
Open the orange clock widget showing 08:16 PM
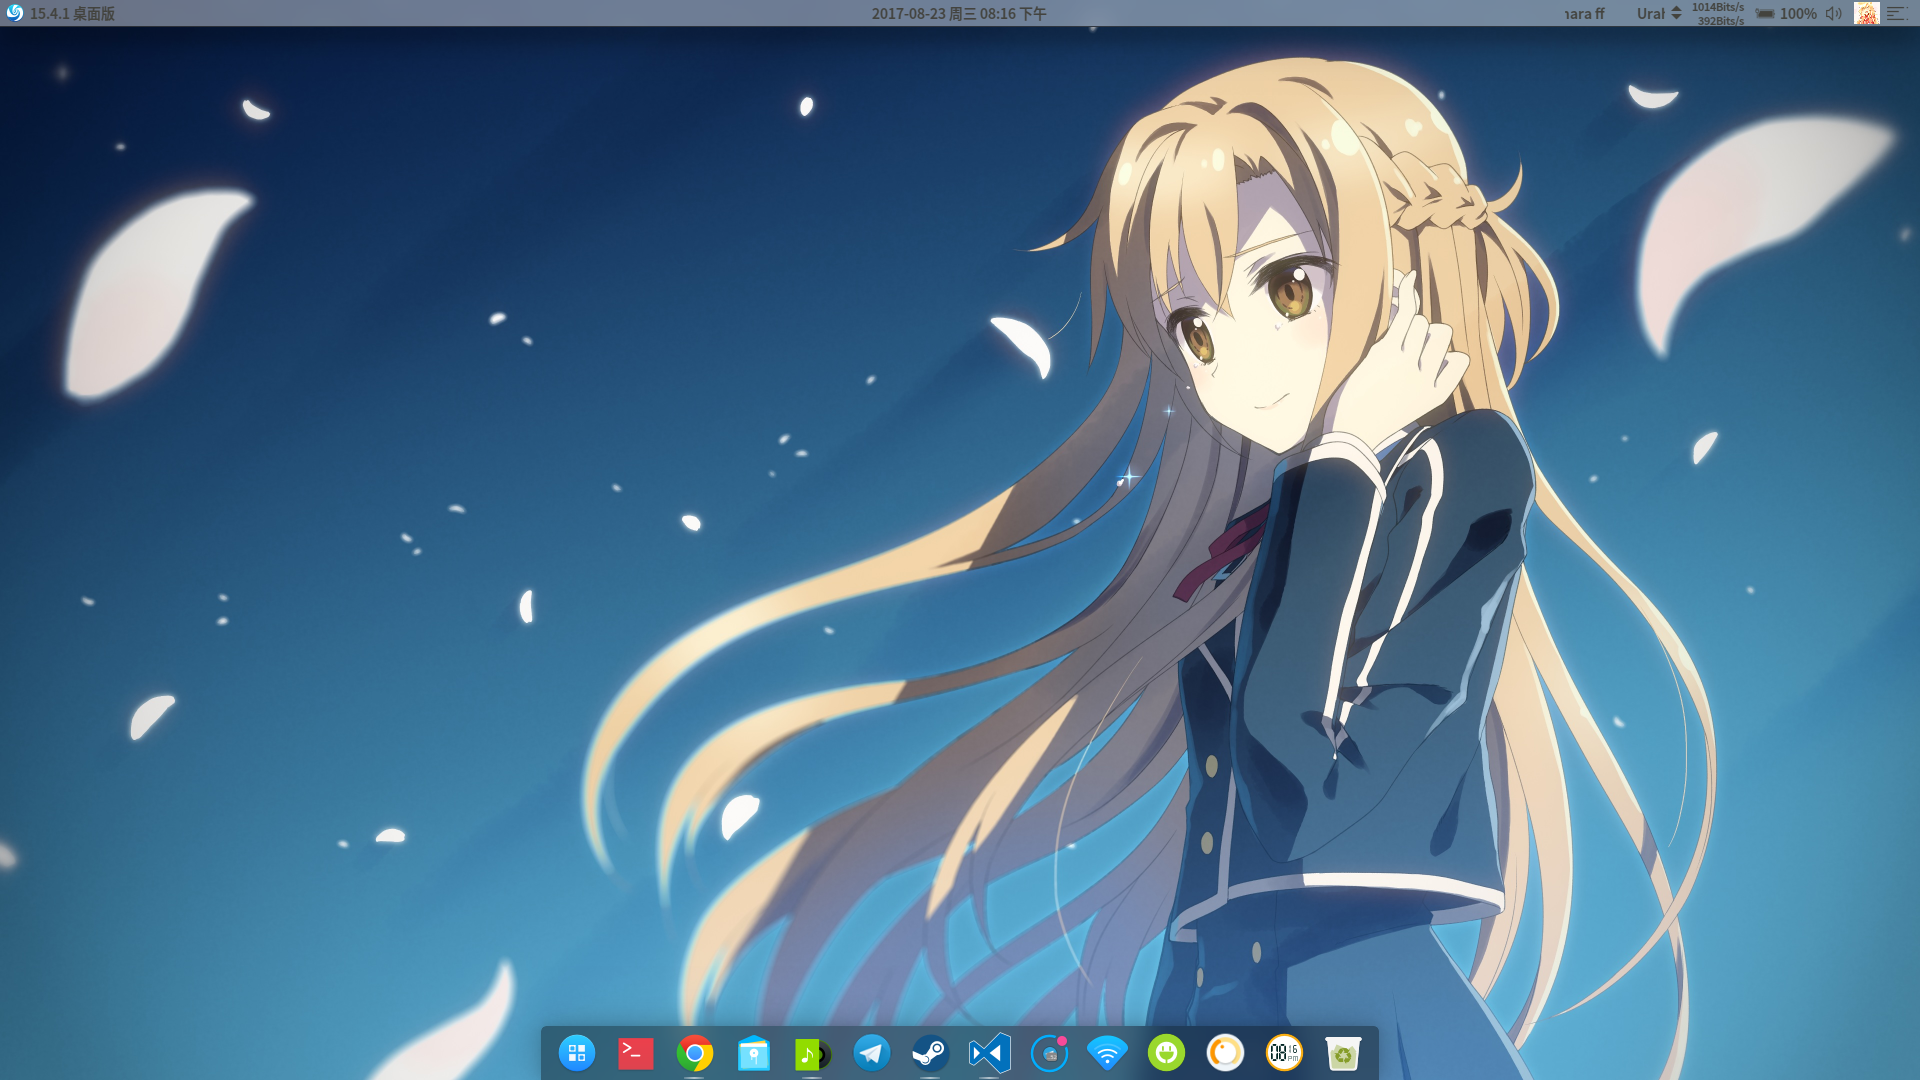click(1284, 1052)
